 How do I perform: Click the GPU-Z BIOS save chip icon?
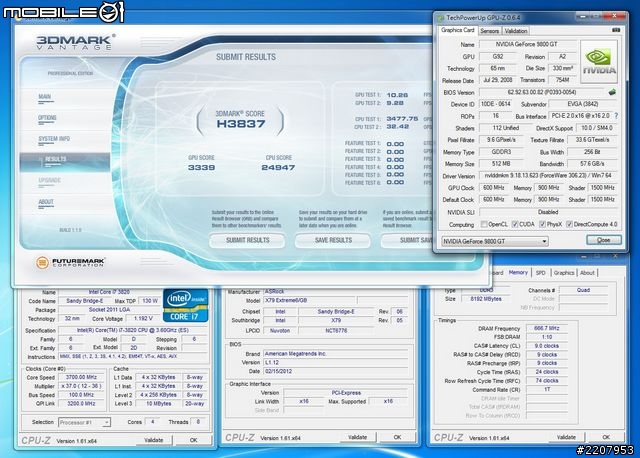pos(612,92)
